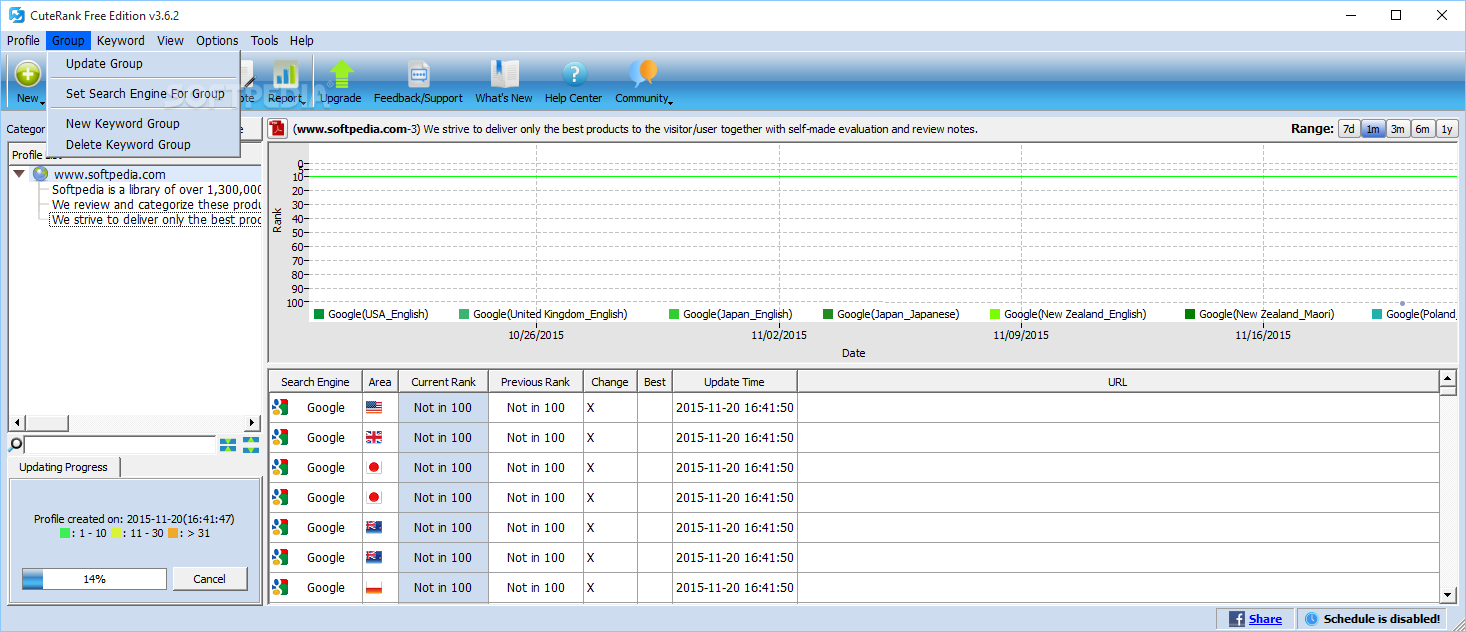Image resolution: width=1466 pixels, height=632 pixels.
Task: Toggle Google(USA_English) legend entry
Action: tap(371, 314)
